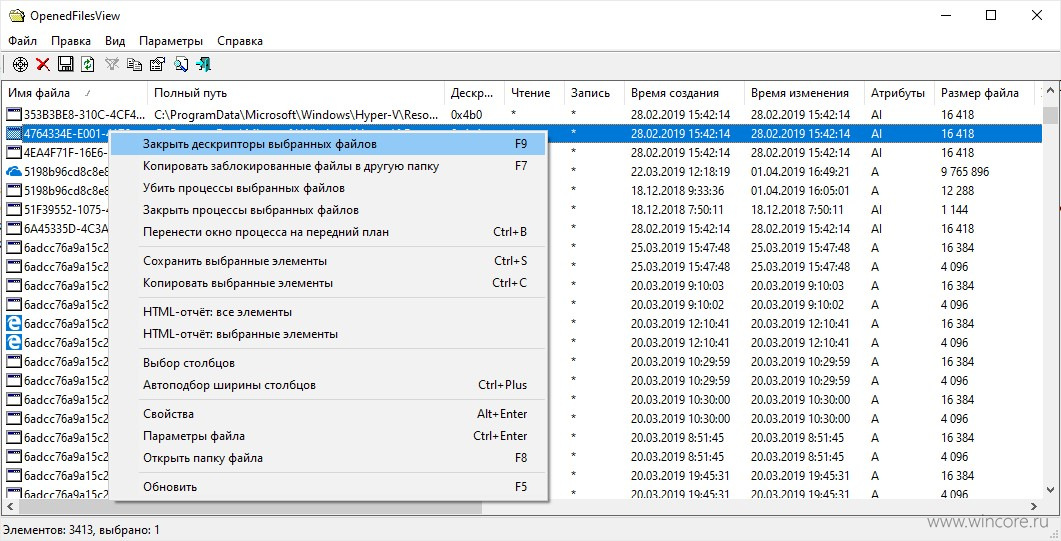Viewport: 1061px width, 541px height.
Task: Click the modified time 01.04.2019 16:05:01
Action: 800,191
